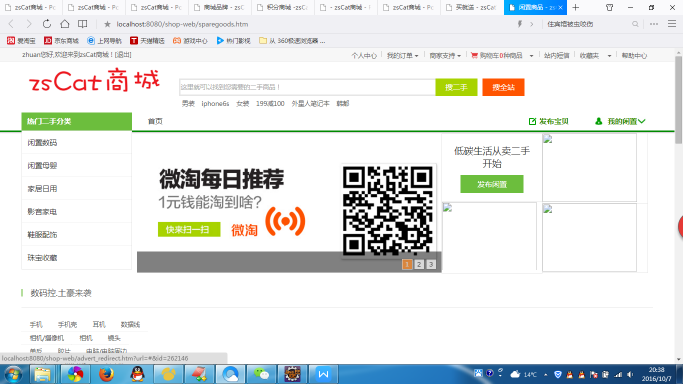The height and width of the screenshot is (384, 683).
Task: Switch to the 商城品牌 tab
Action: tap(220, 7)
